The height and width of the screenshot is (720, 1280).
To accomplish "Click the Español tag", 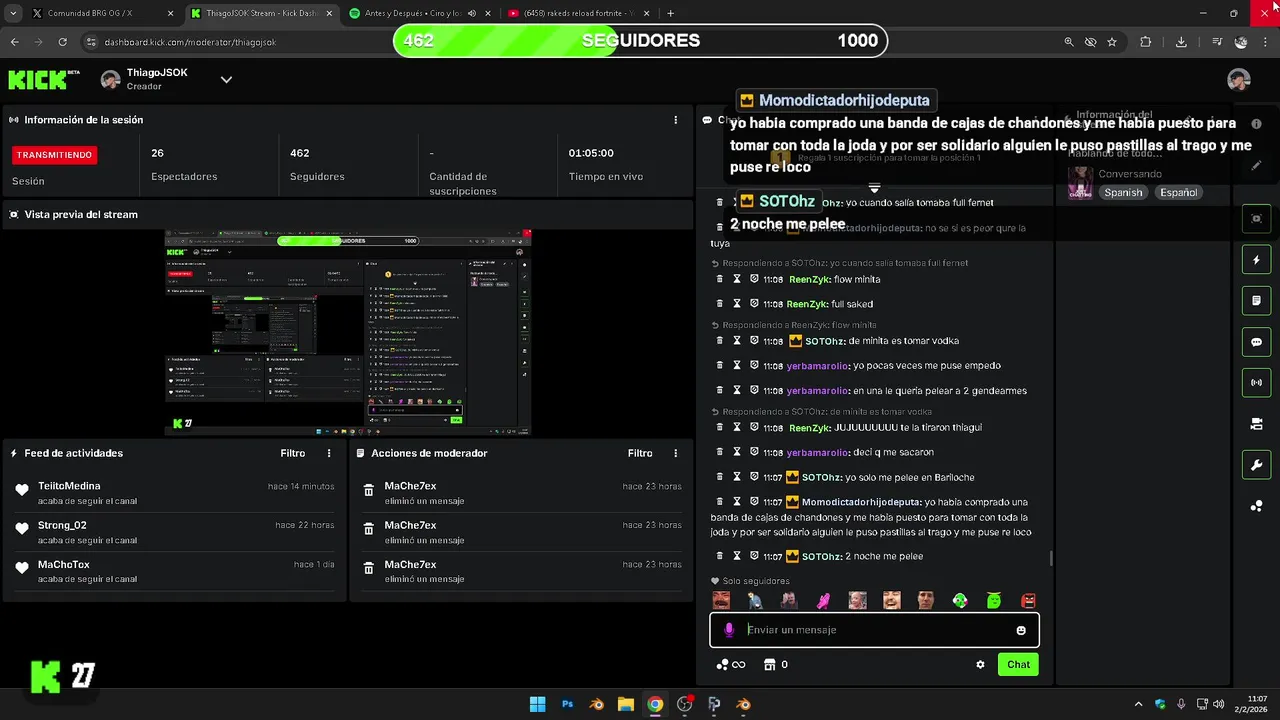I will [1178, 193].
